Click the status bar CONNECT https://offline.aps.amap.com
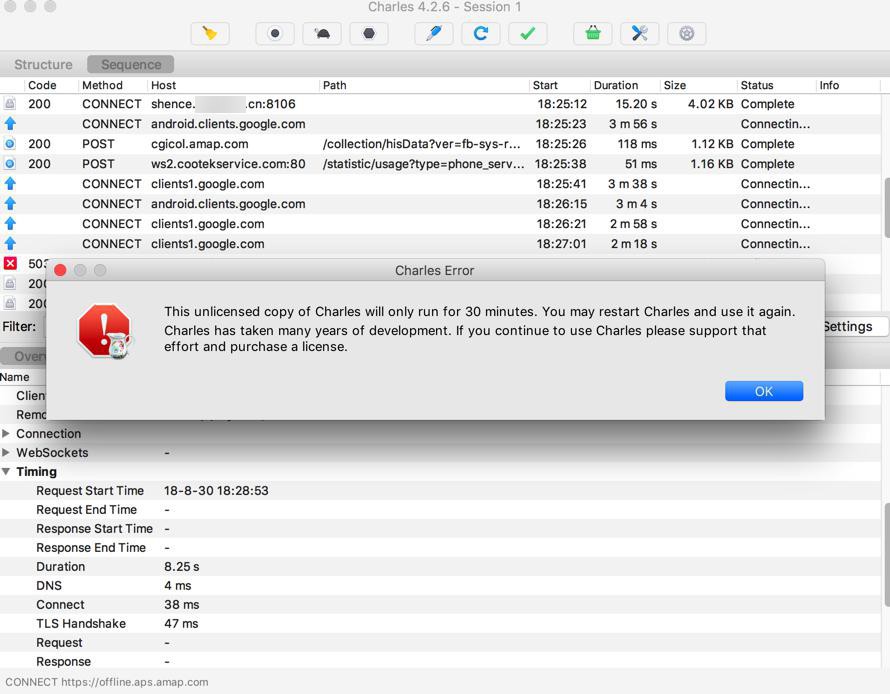This screenshot has width=890, height=694. [107, 682]
